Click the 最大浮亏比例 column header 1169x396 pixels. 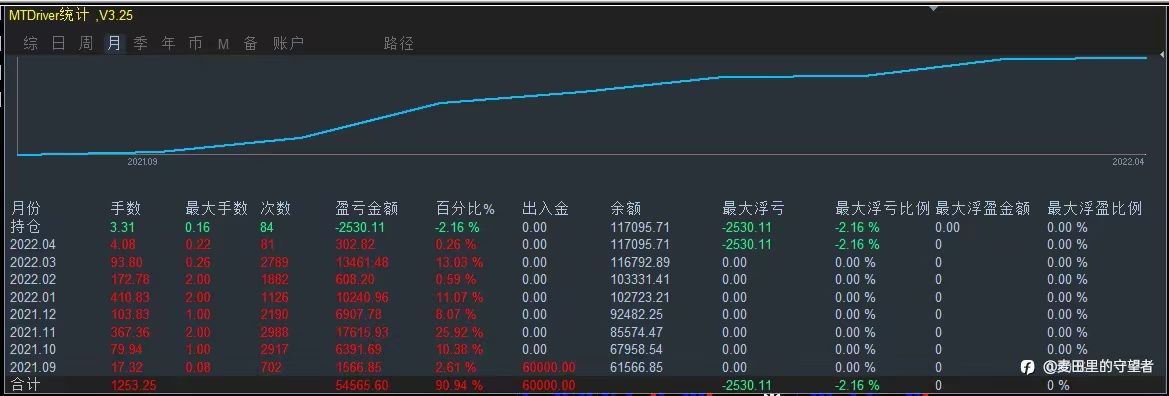[883, 209]
